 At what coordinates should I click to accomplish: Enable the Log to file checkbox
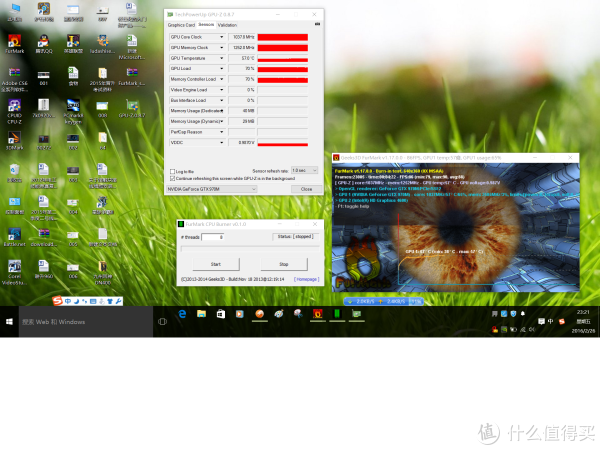[x=173, y=171]
